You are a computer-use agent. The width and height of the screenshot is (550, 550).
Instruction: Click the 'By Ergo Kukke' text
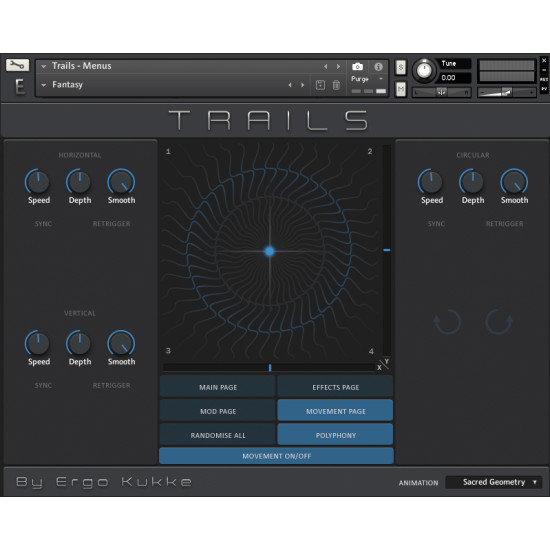tap(104, 482)
